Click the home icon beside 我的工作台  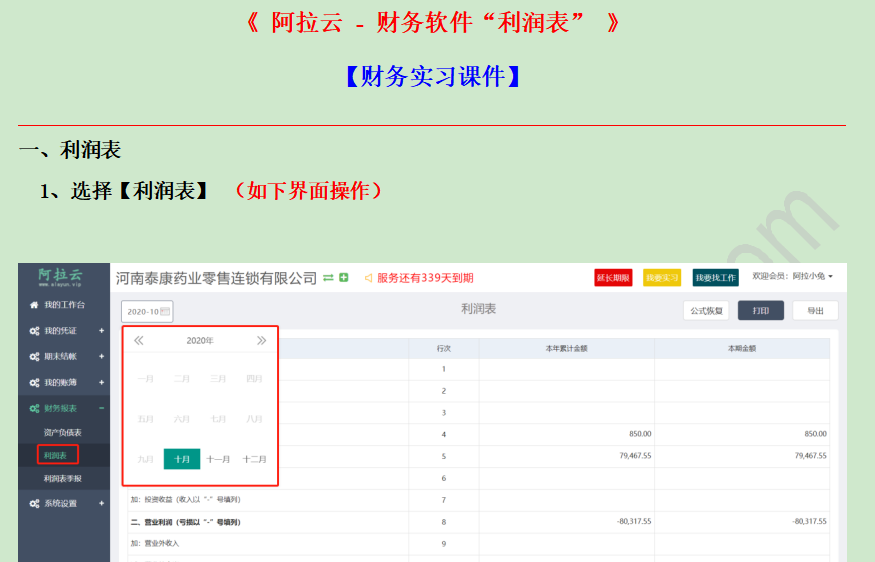[34, 305]
